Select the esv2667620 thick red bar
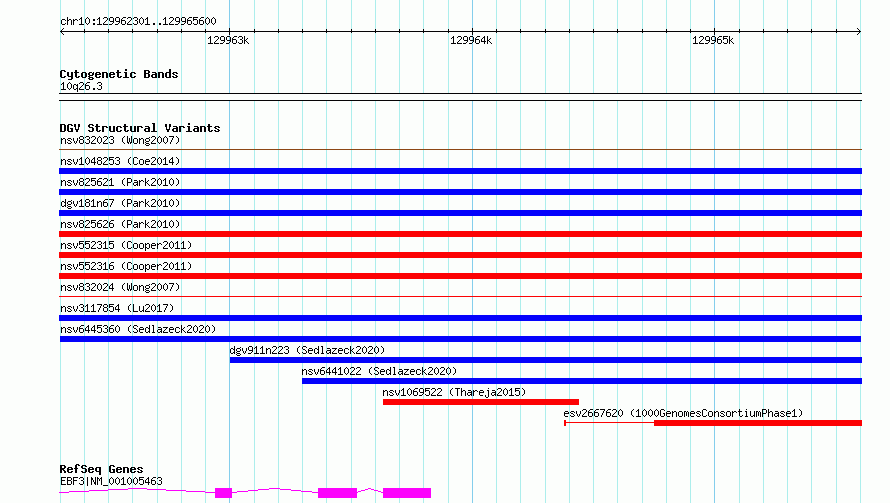The width and height of the screenshot is (890, 503). pos(758,423)
